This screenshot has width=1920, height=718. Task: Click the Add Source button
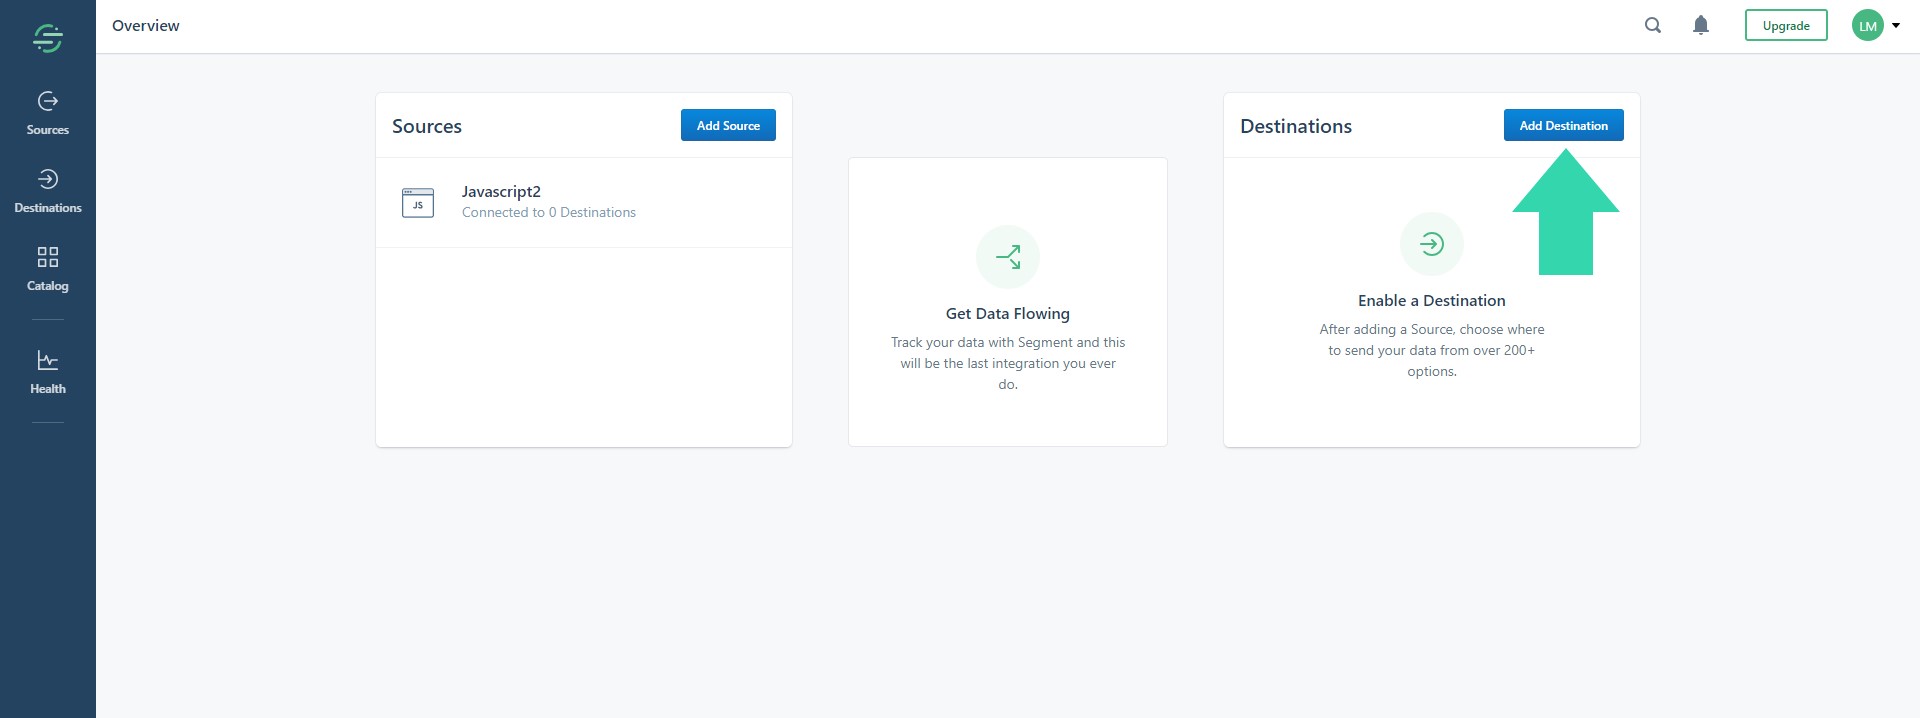728,125
